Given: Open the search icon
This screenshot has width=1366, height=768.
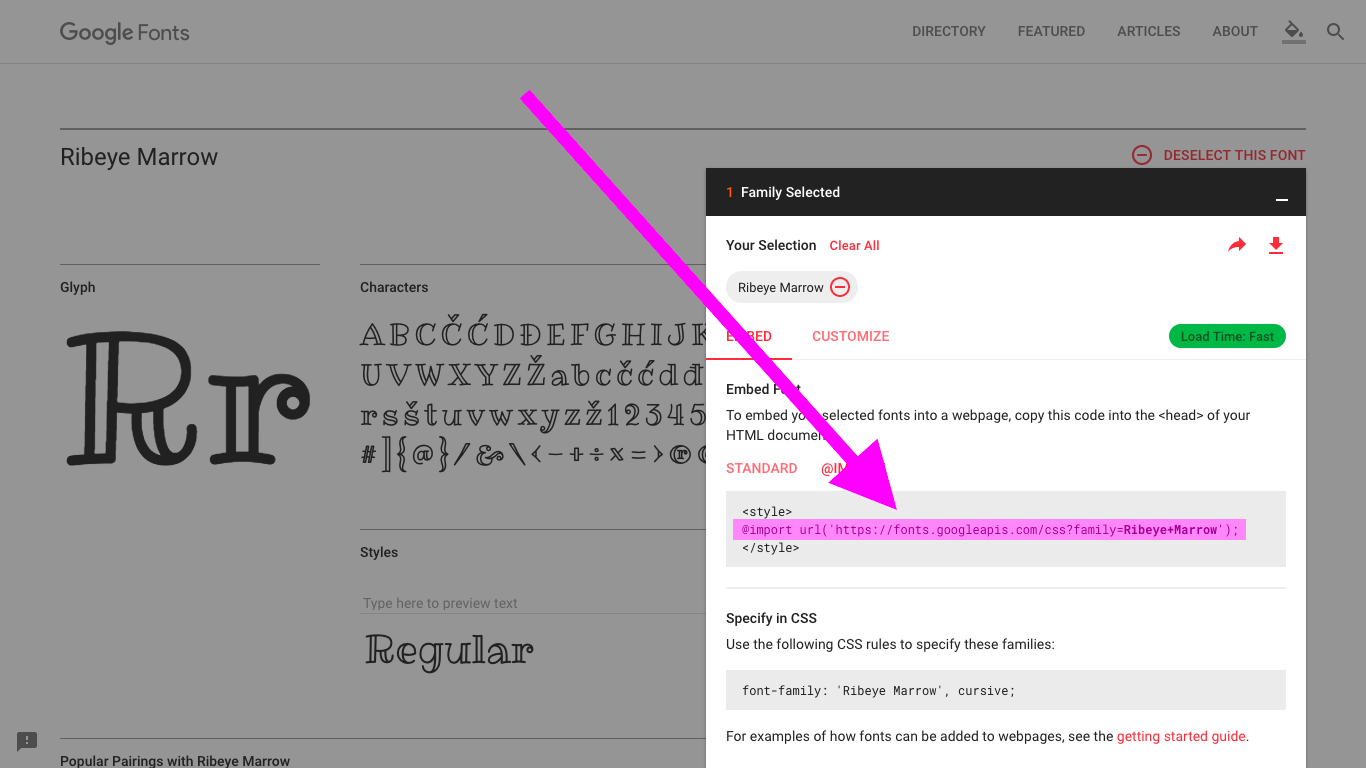Looking at the screenshot, I should point(1335,31).
